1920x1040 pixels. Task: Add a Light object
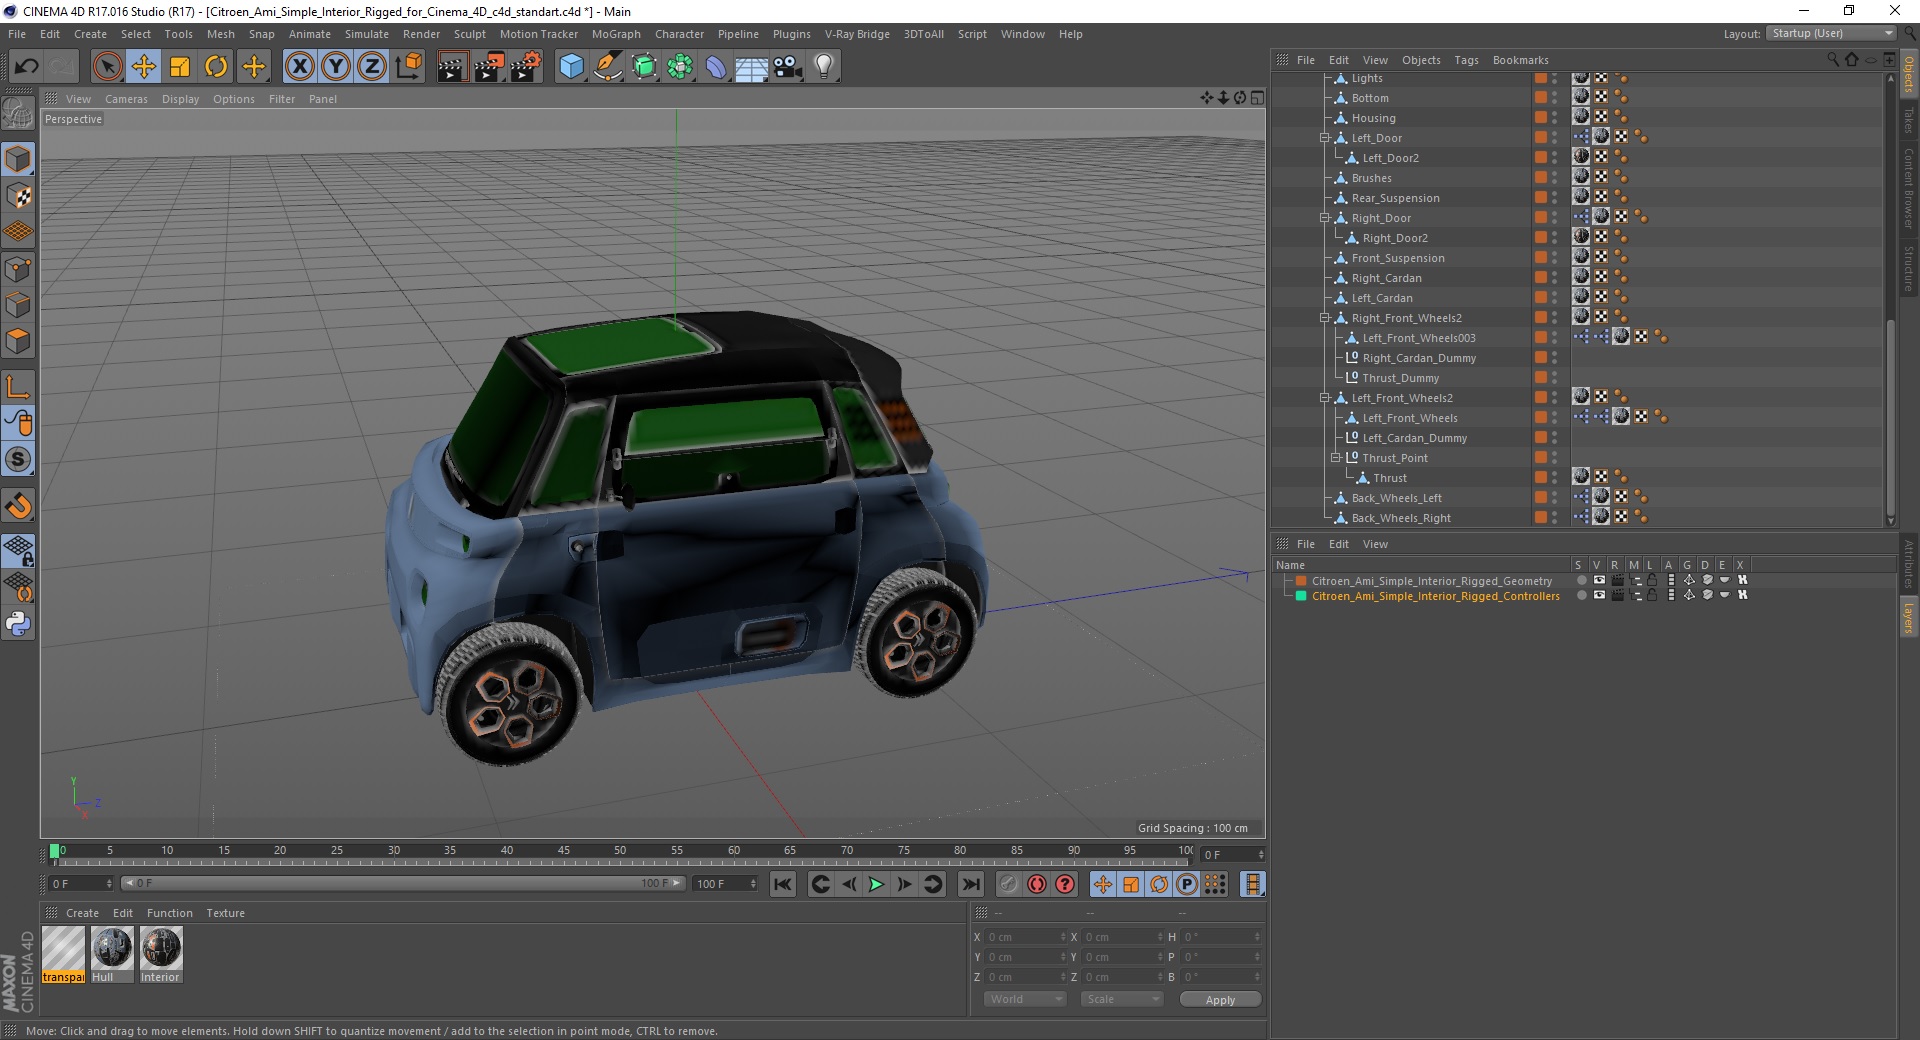pos(823,67)
